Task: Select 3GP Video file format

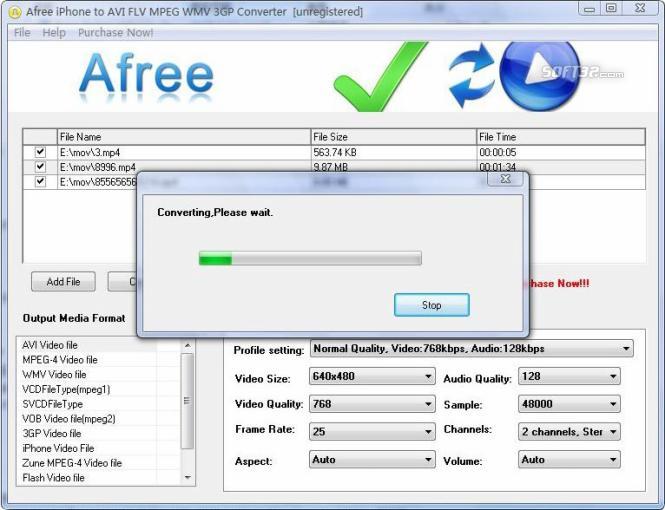Action: (x=51, y=434)
